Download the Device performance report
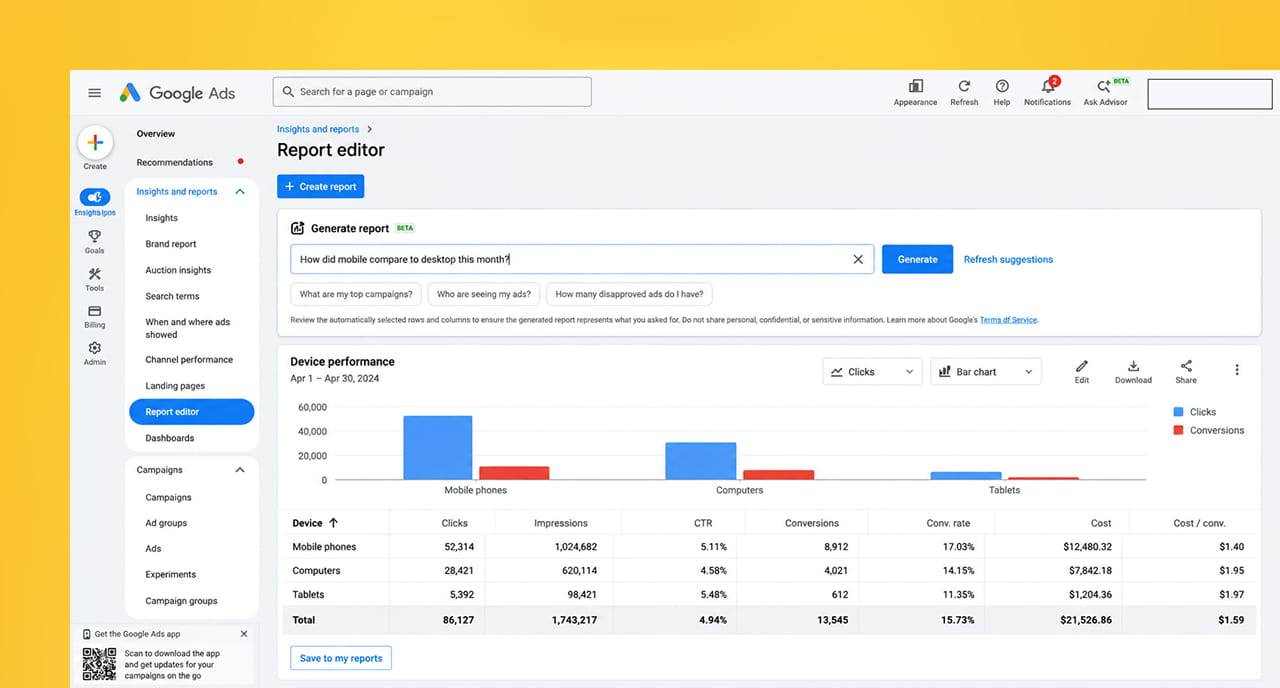 pyautogui.click(x=1133, y=366)
